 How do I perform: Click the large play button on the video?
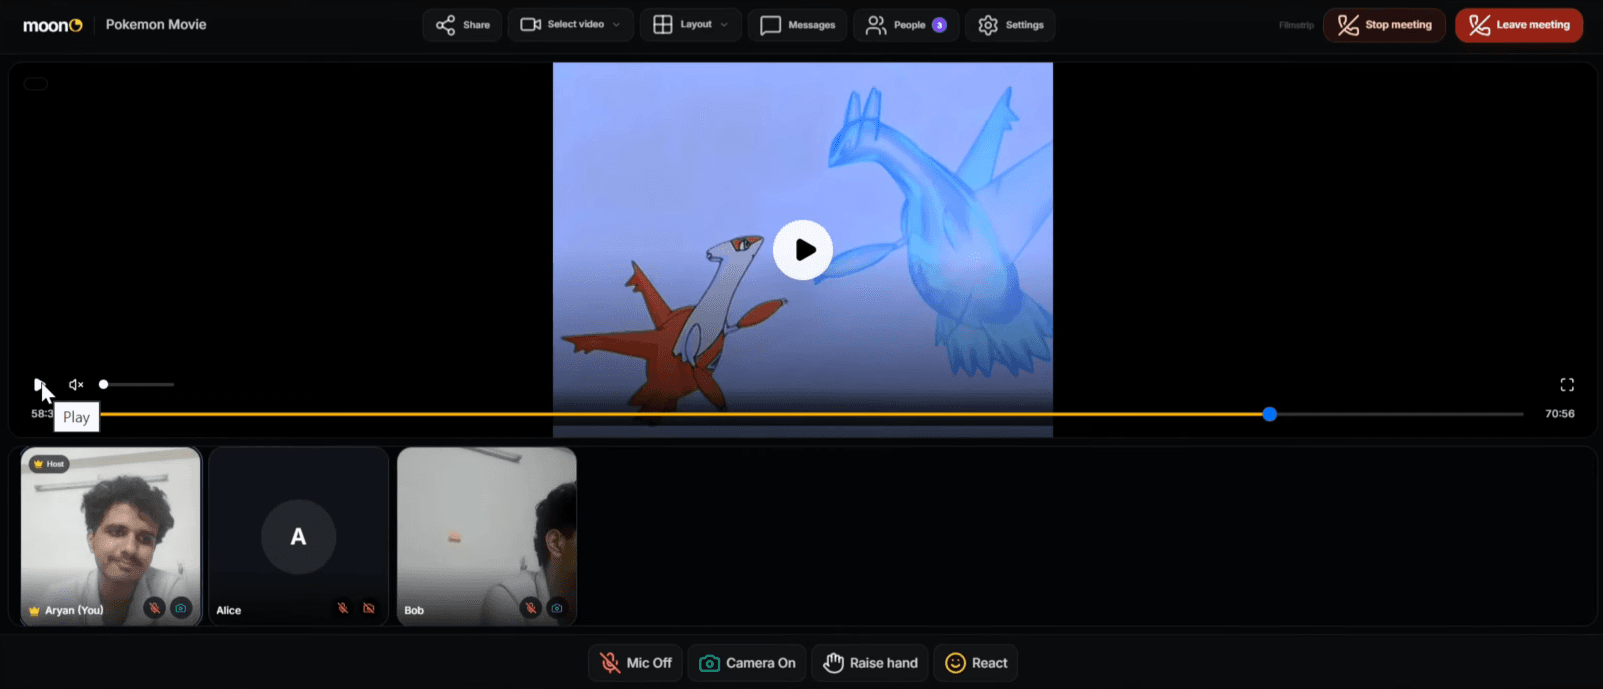pos(803,250)
